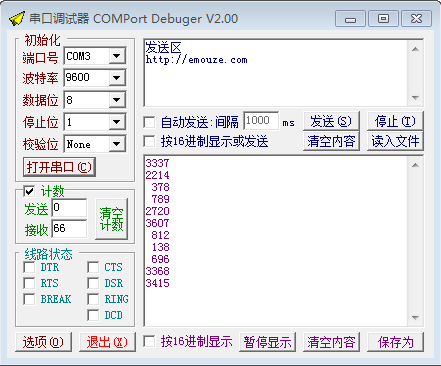Click 清空内容 under the send button
Screen dimensions: 441x366
(x=331, y=141)
